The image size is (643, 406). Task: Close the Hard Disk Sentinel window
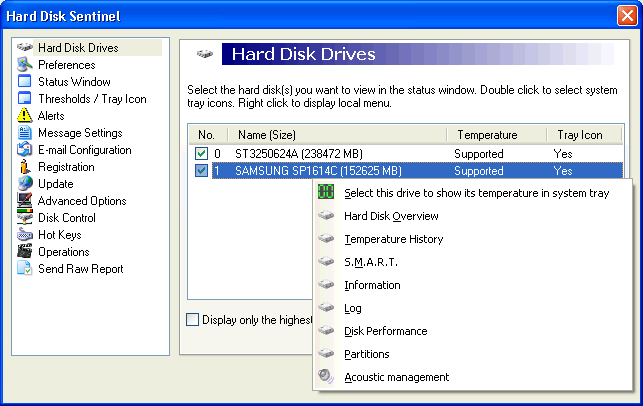[x=627, y=16]
